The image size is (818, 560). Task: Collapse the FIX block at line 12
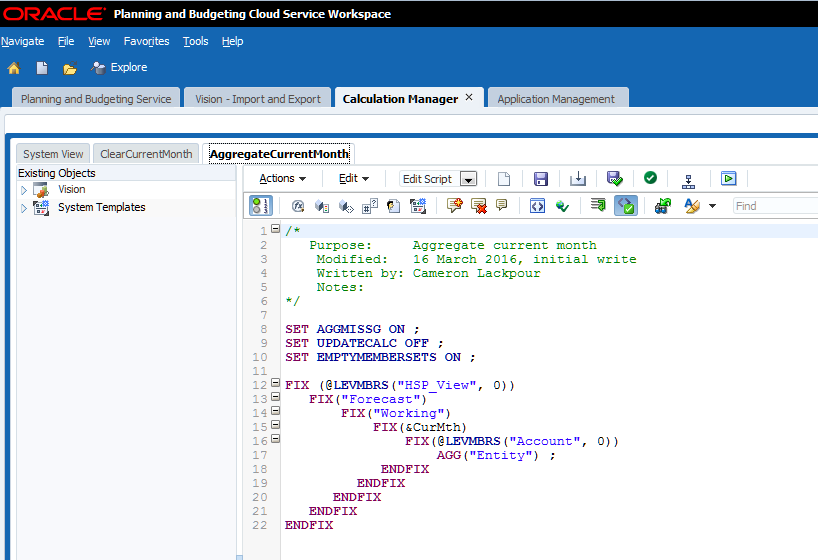click(275, 383)
